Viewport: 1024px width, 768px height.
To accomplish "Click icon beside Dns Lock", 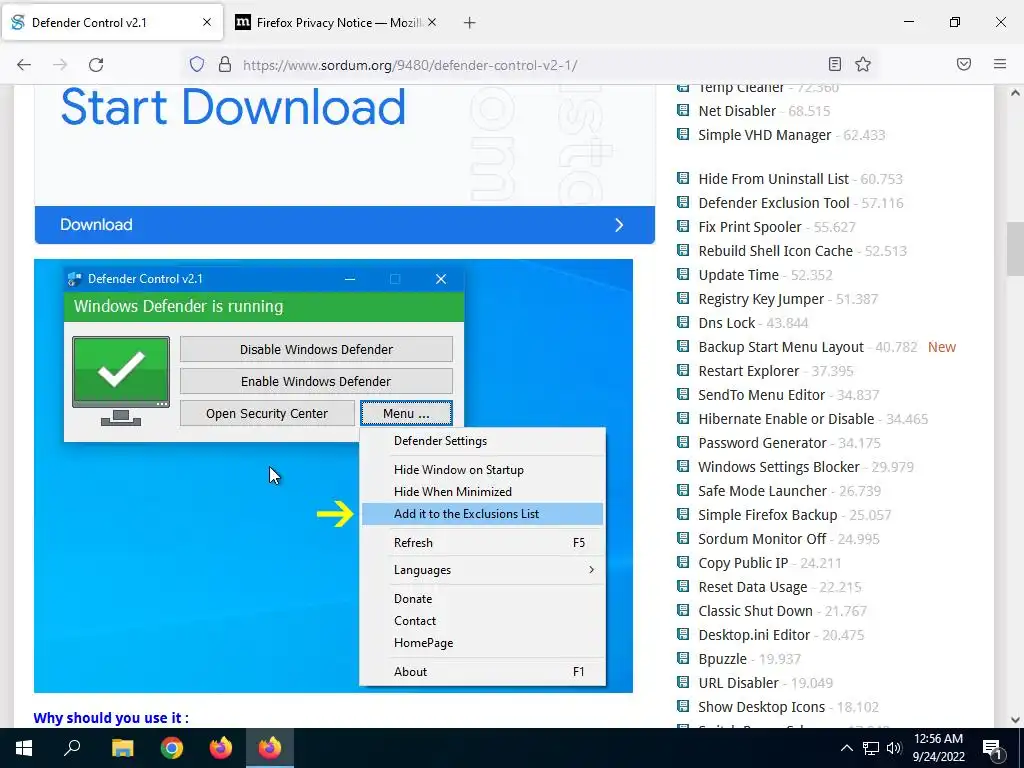I will point(683,322).
